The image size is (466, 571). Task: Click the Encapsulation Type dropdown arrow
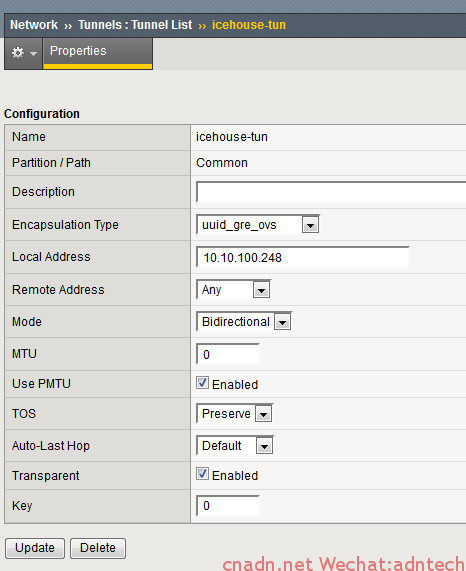[x=311, y=225]
